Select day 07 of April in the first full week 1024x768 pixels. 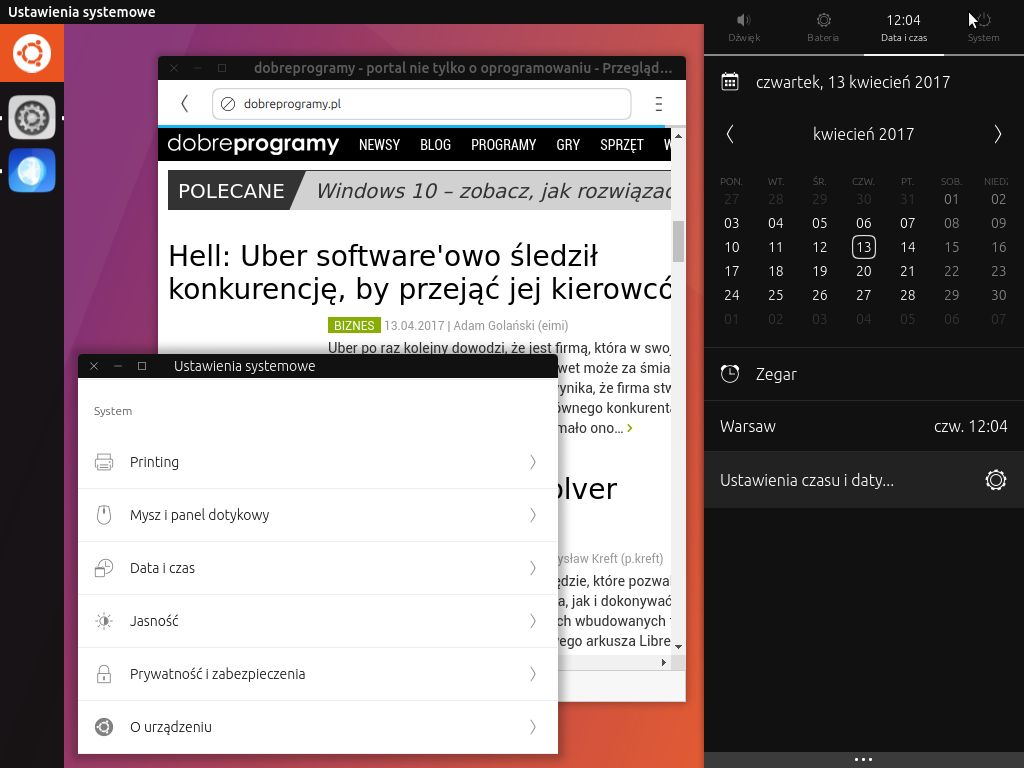[907, 223]
